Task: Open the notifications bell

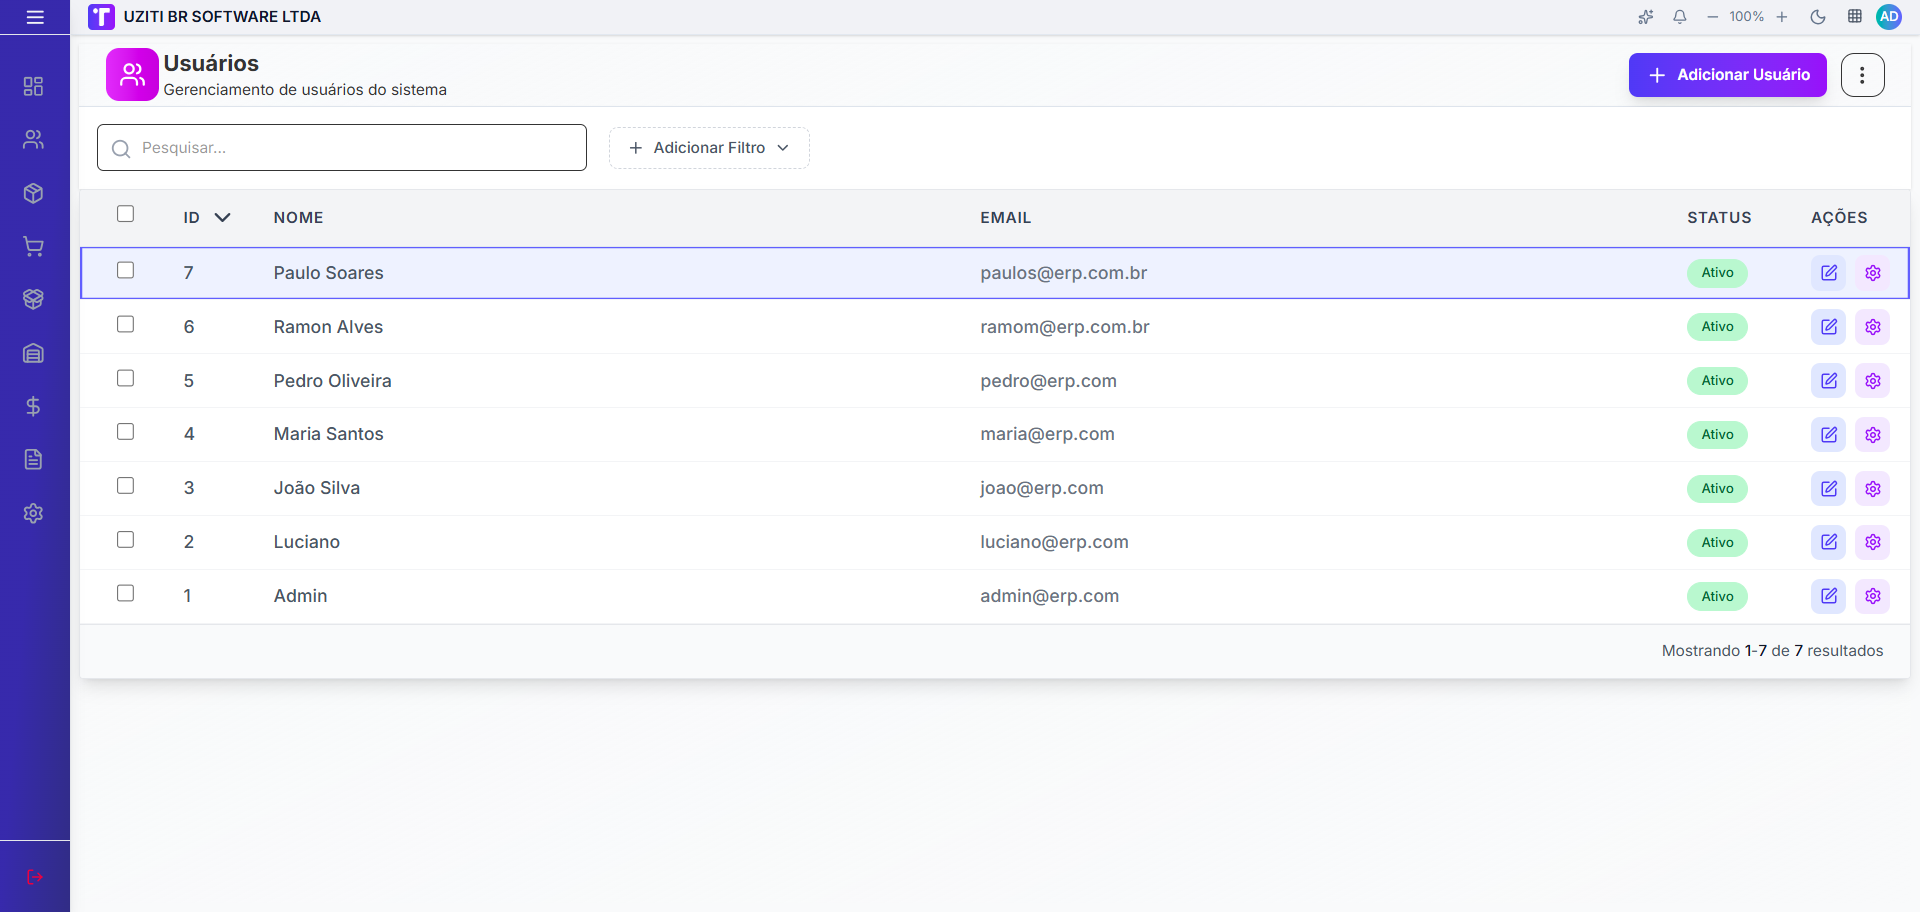Action: point(1680,17)
